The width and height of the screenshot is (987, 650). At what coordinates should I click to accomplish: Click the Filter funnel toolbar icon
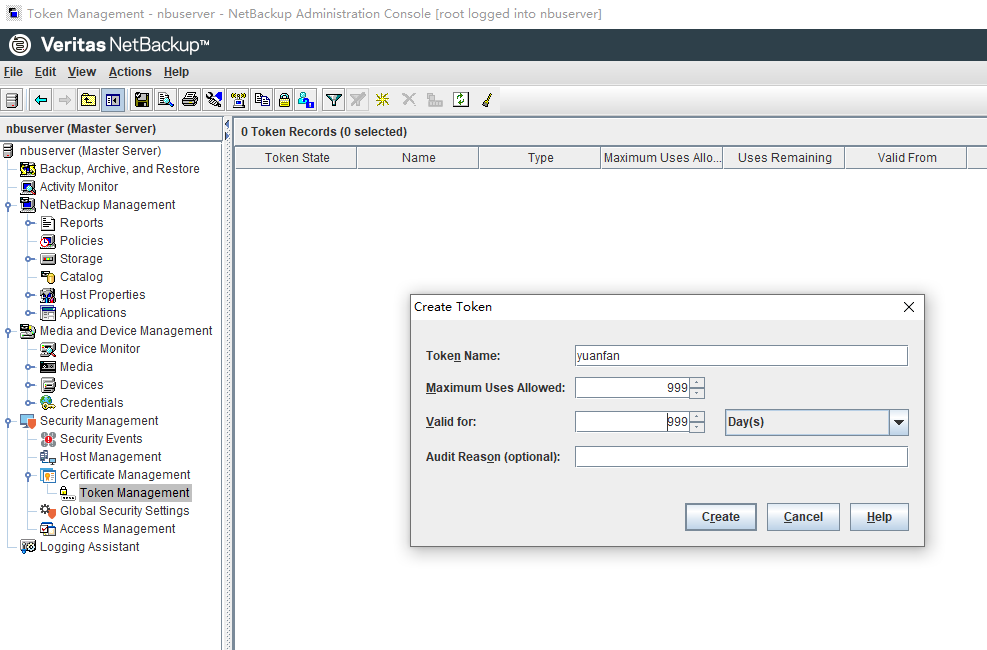point(333,100)
